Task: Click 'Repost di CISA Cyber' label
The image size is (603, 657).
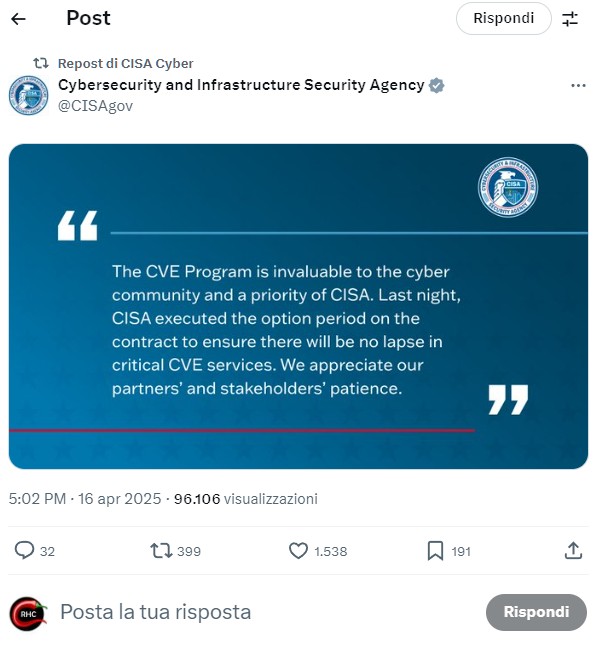Action: (x=125, y=63)
